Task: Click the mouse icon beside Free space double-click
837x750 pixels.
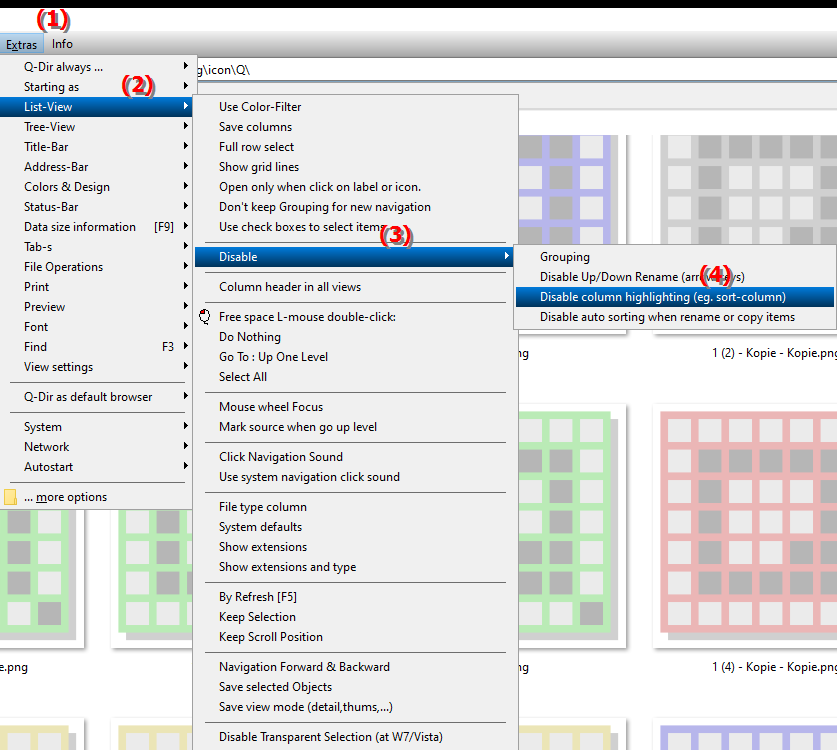Action: pos(204,317)
